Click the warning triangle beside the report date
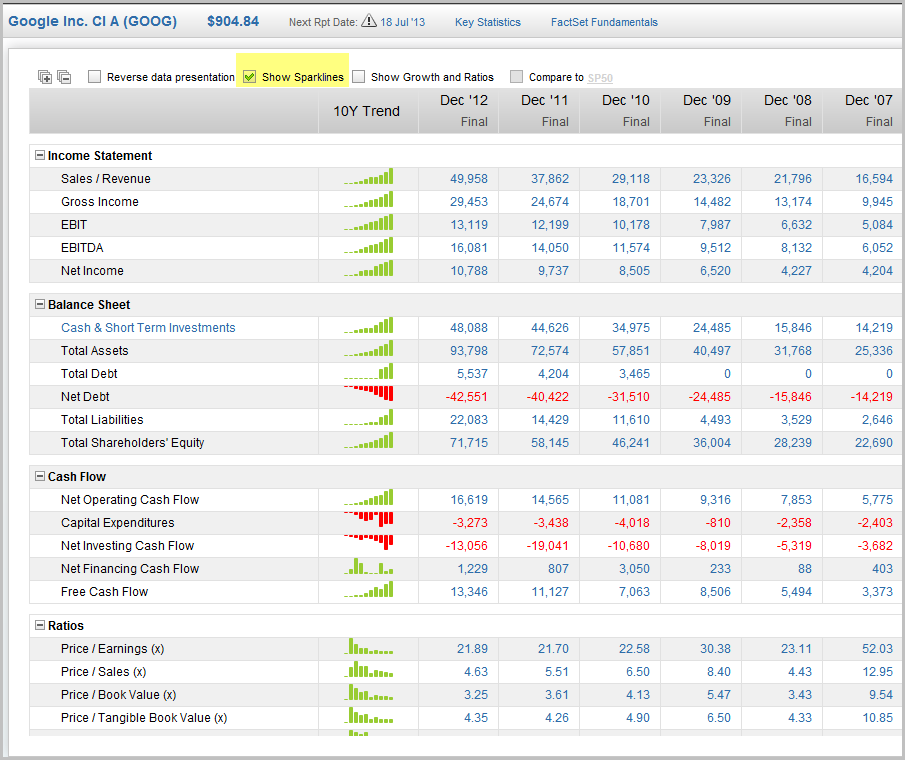This screenshot has width=905, height=760. coord(367,19)
